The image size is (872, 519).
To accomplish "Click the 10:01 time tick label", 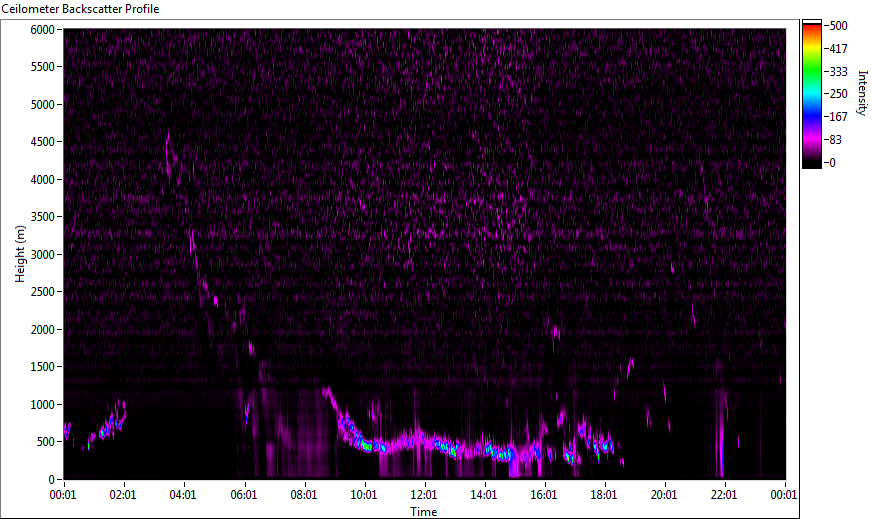I will point(364,495).
